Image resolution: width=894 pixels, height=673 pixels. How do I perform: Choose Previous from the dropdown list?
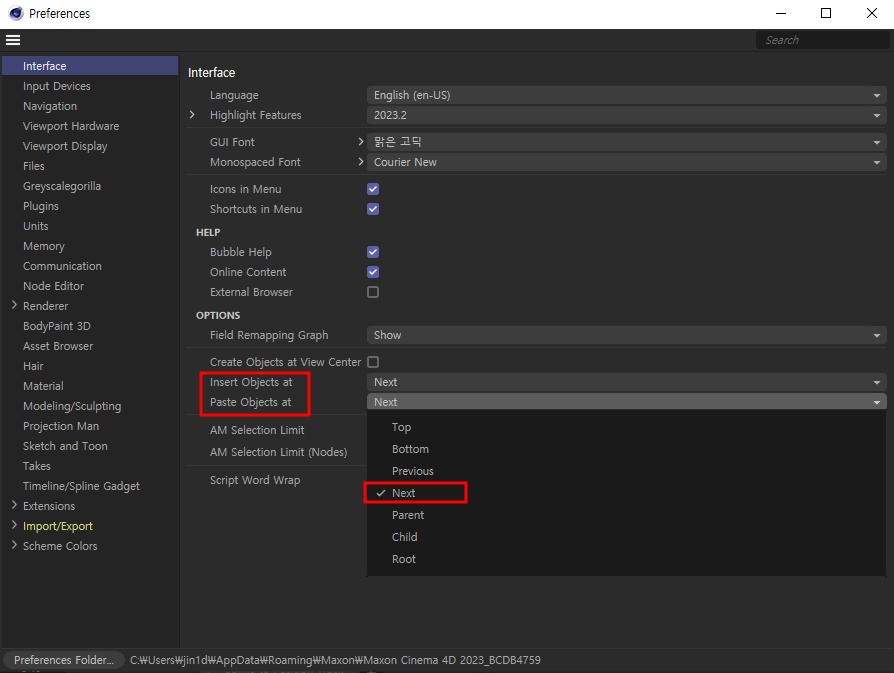[x=627, y=471]
